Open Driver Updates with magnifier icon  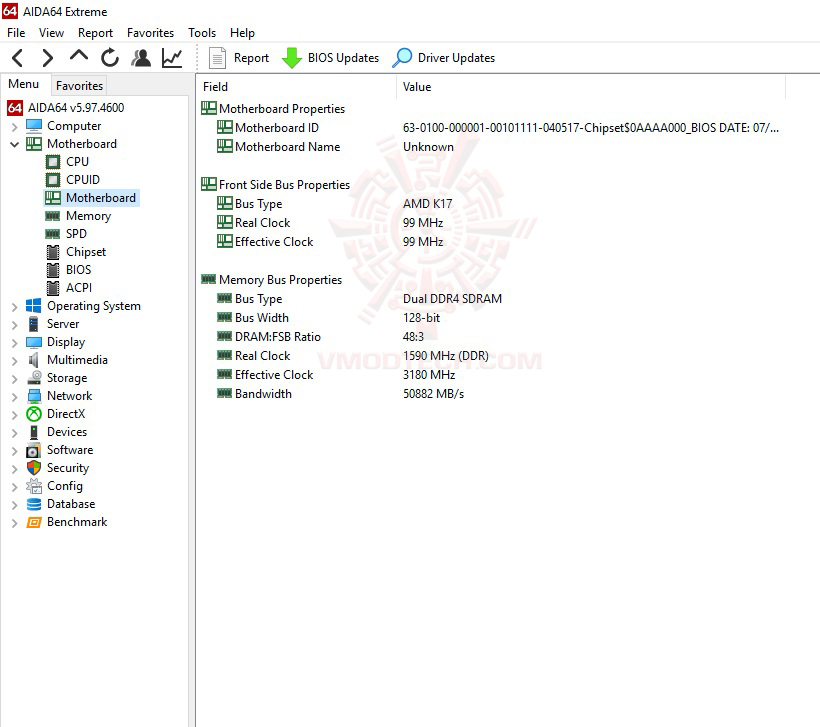(444, 58)
